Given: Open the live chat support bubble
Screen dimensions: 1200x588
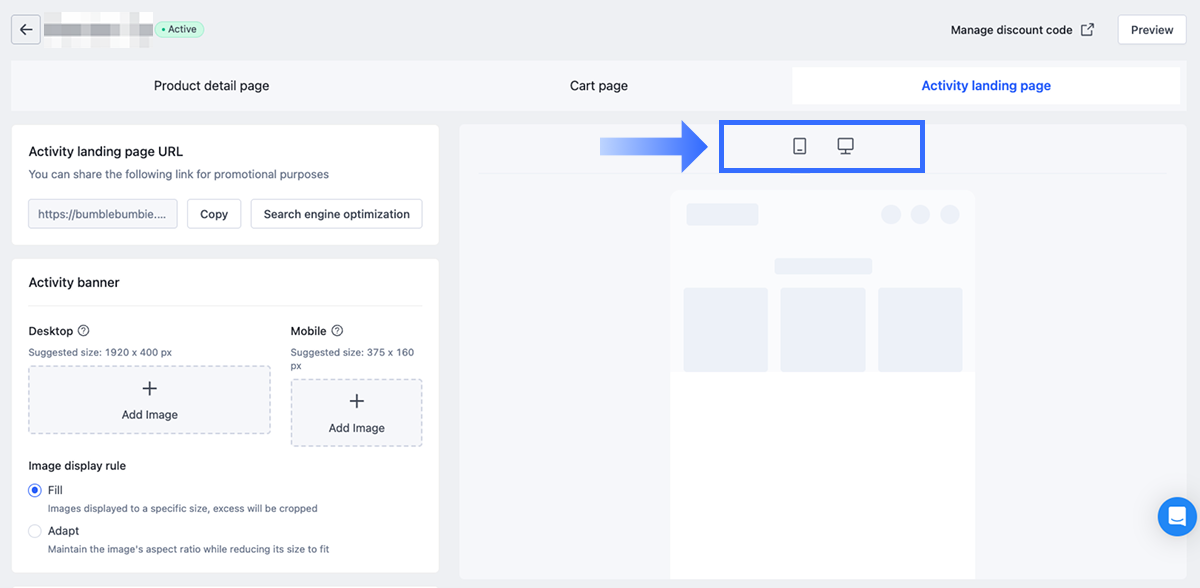Looking at the screenshot, I should (1177, 517).
